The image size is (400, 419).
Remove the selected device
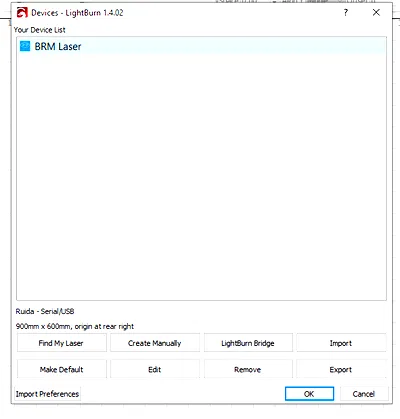click(248, 369)
